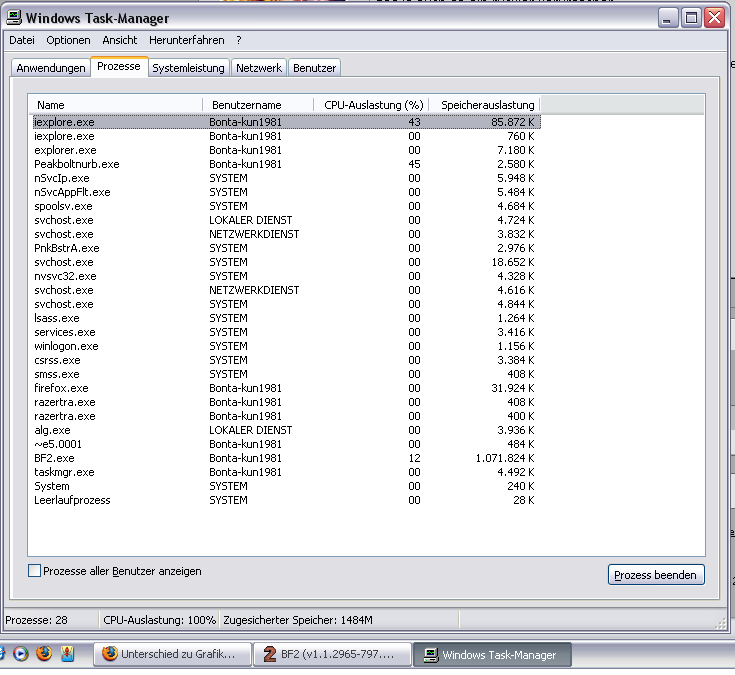This screenshot has width=735, height=675.
Task: Select iexplore.exe process using 760 K
Action: click(286, 136)
